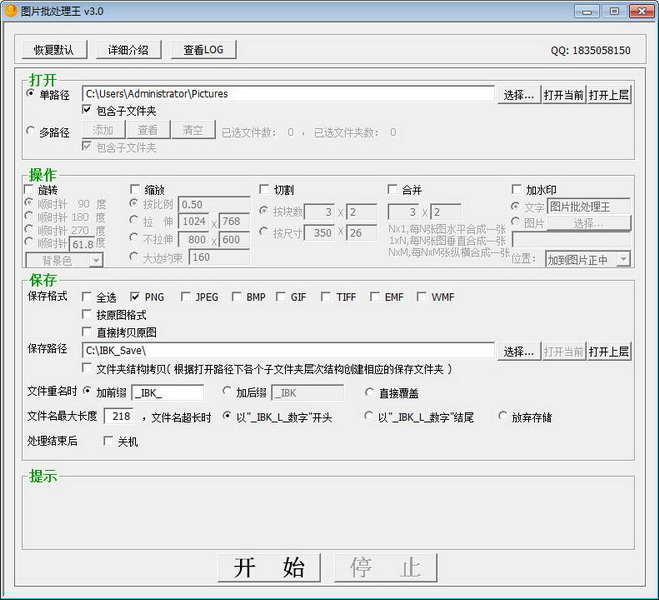Click the max filename length field 218
Viewport: 659px width, 600px height.
click(119, 416)
